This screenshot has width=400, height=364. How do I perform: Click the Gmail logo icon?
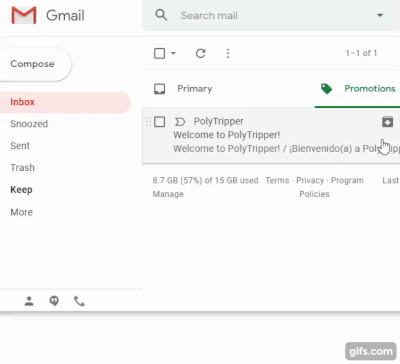click(x=24, y=15)
